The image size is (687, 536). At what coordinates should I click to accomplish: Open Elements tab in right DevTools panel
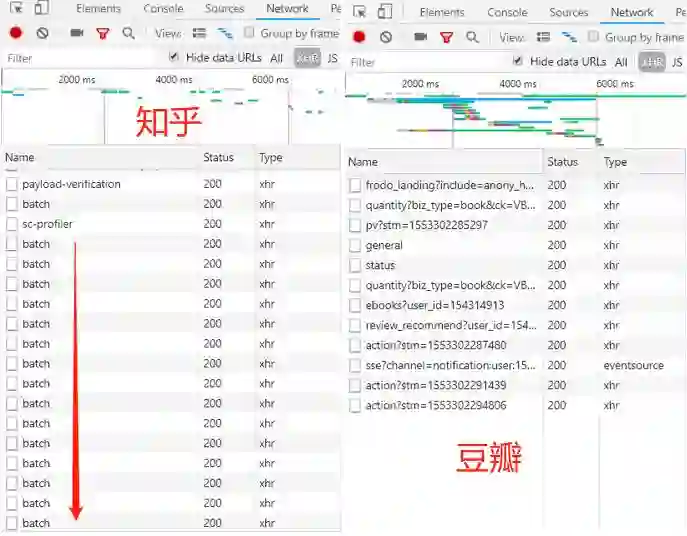tap(442, 12)
